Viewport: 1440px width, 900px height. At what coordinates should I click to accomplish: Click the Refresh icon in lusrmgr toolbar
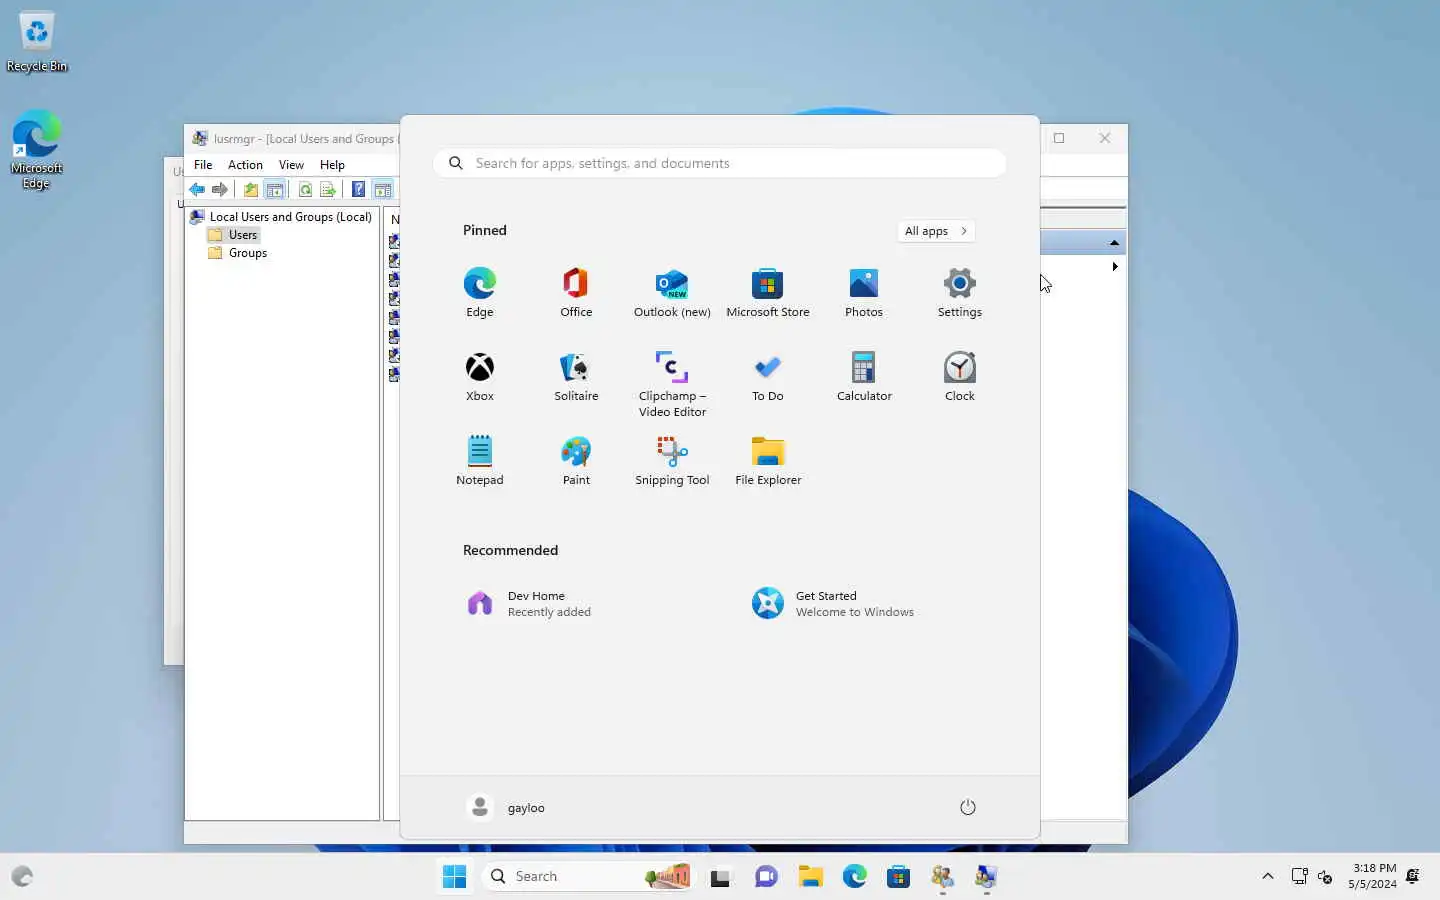[305, 190]
